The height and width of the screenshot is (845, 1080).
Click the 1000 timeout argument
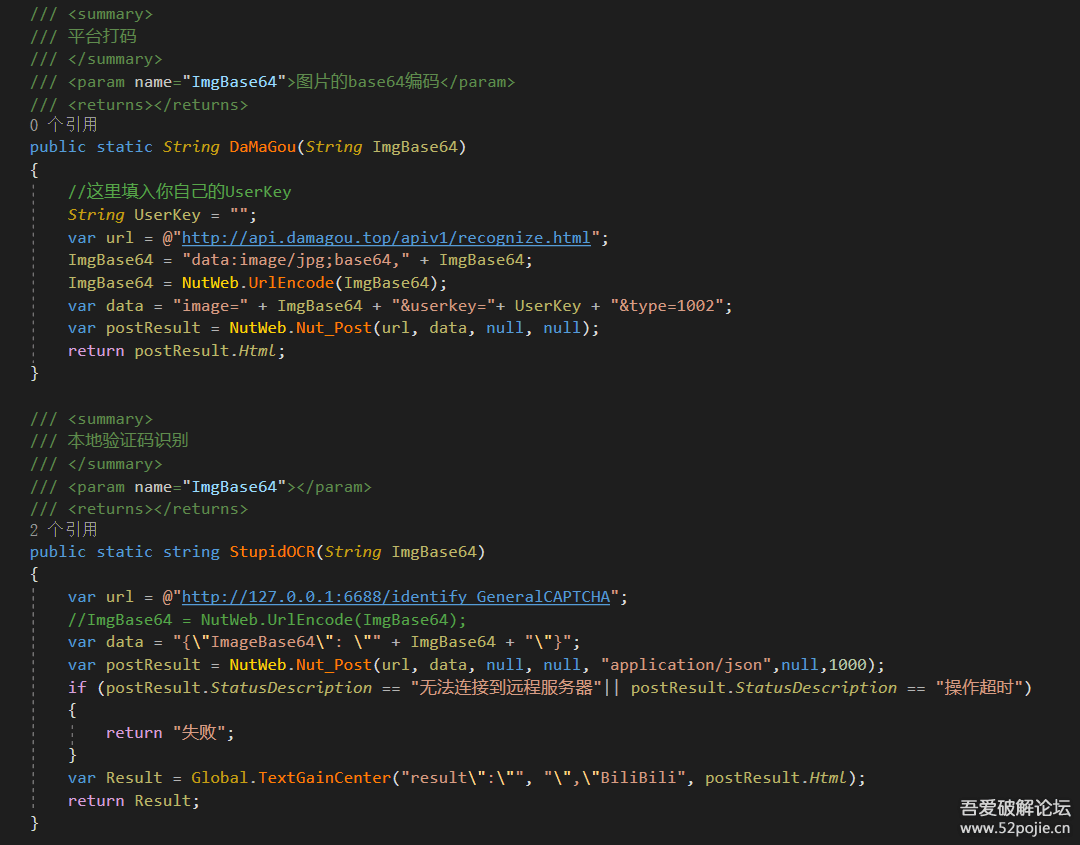(x=847, y=665)
